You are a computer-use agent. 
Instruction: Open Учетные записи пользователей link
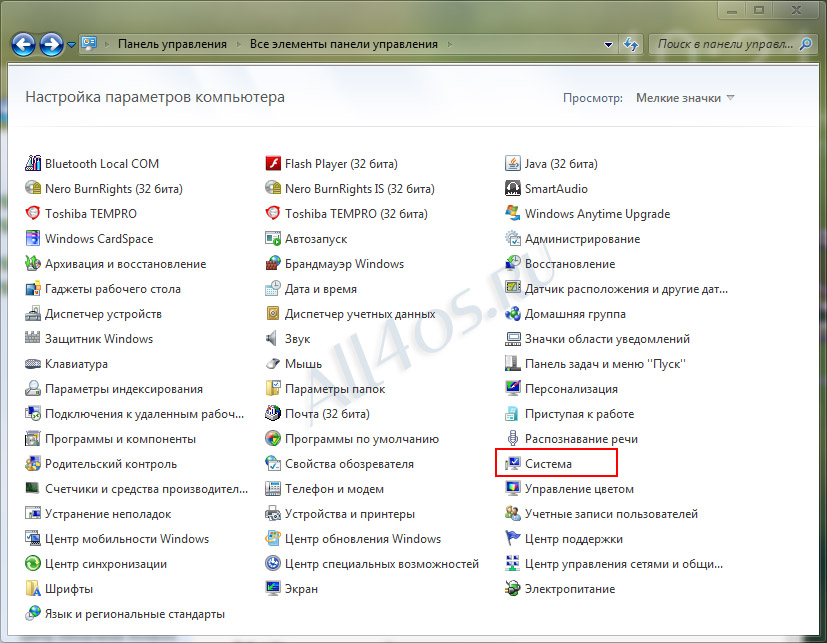611,514
